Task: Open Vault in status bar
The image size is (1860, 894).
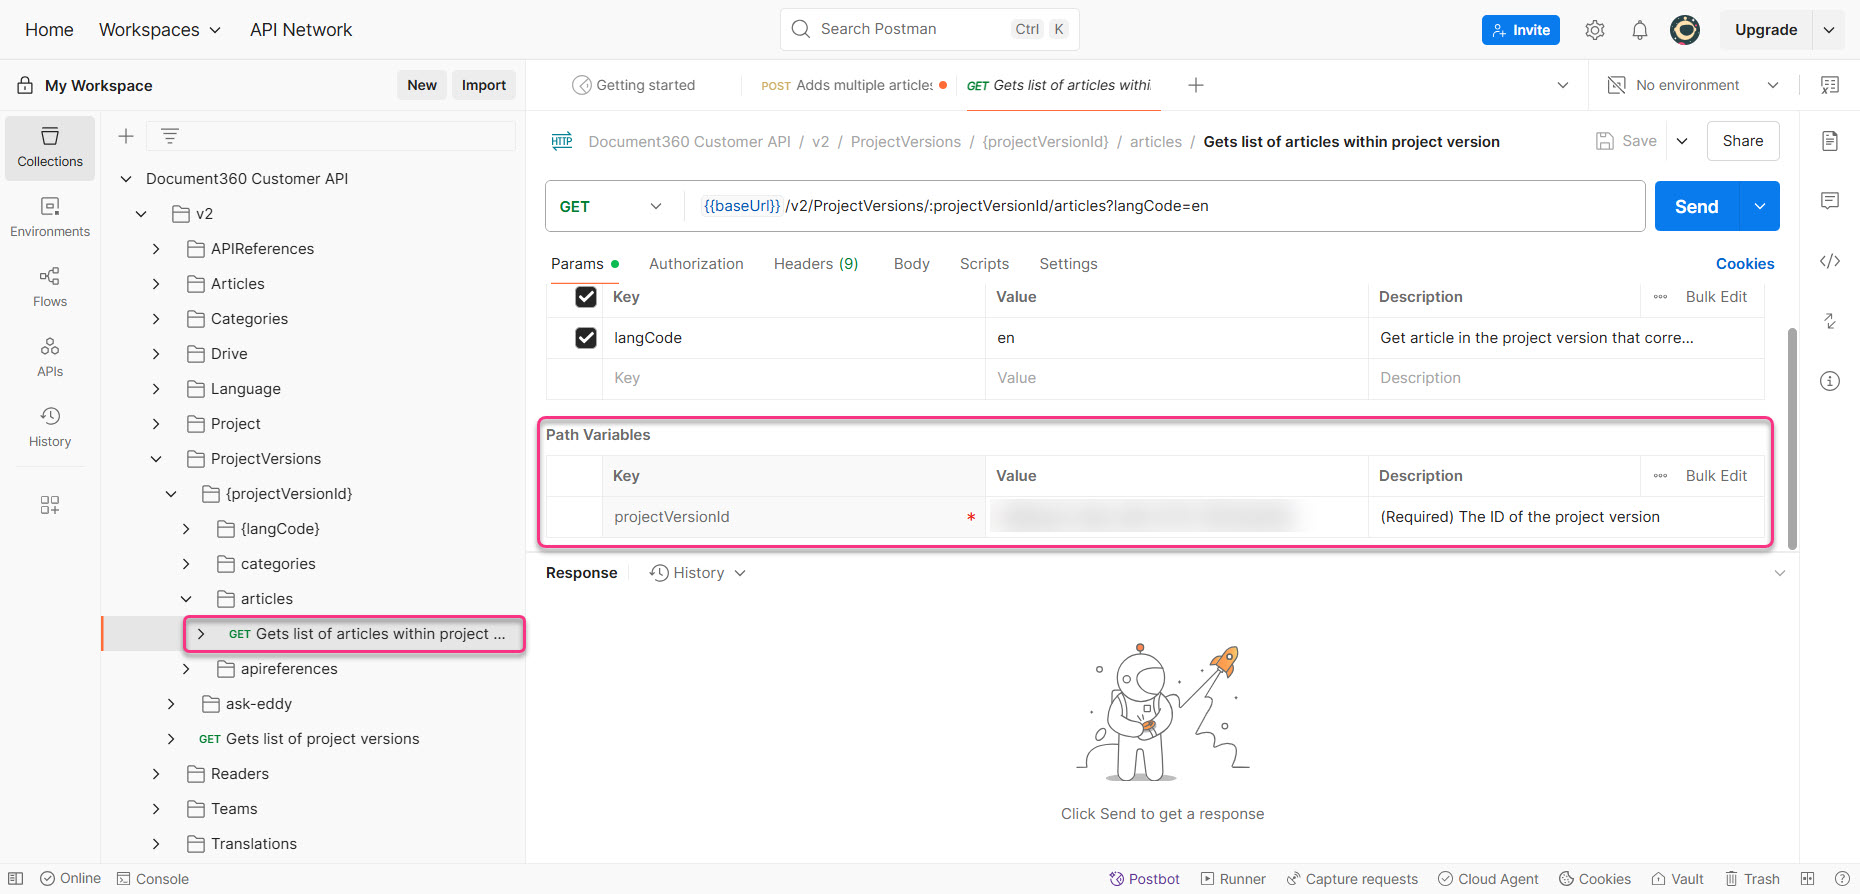Action: (1677, 879)
